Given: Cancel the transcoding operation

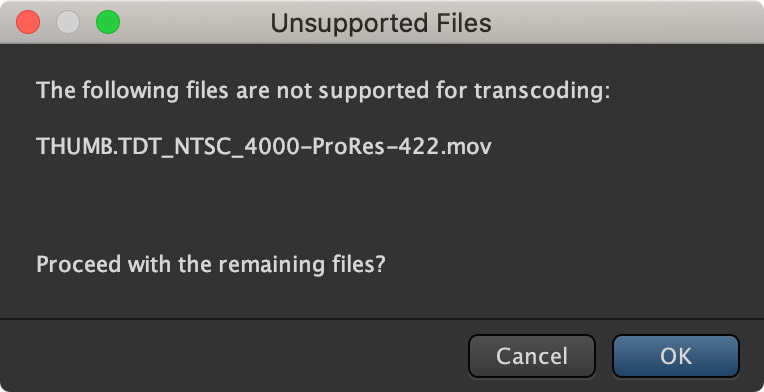Looking at the screenshot, I should 532,356.
